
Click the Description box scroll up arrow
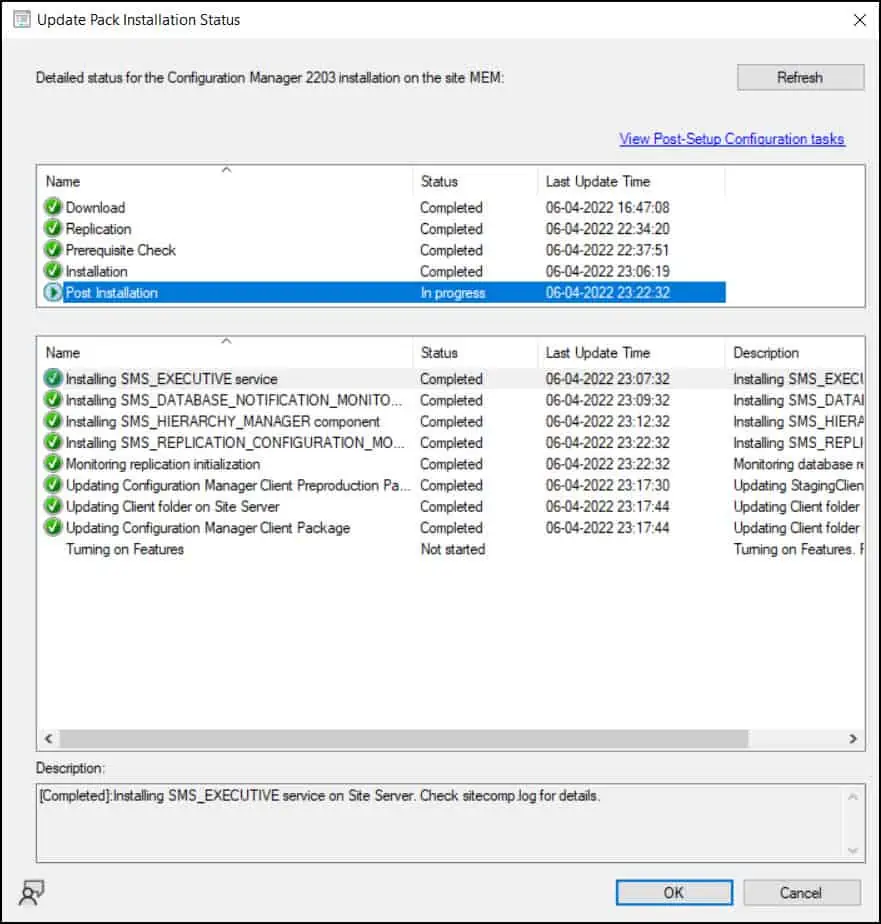click(853, 797)
